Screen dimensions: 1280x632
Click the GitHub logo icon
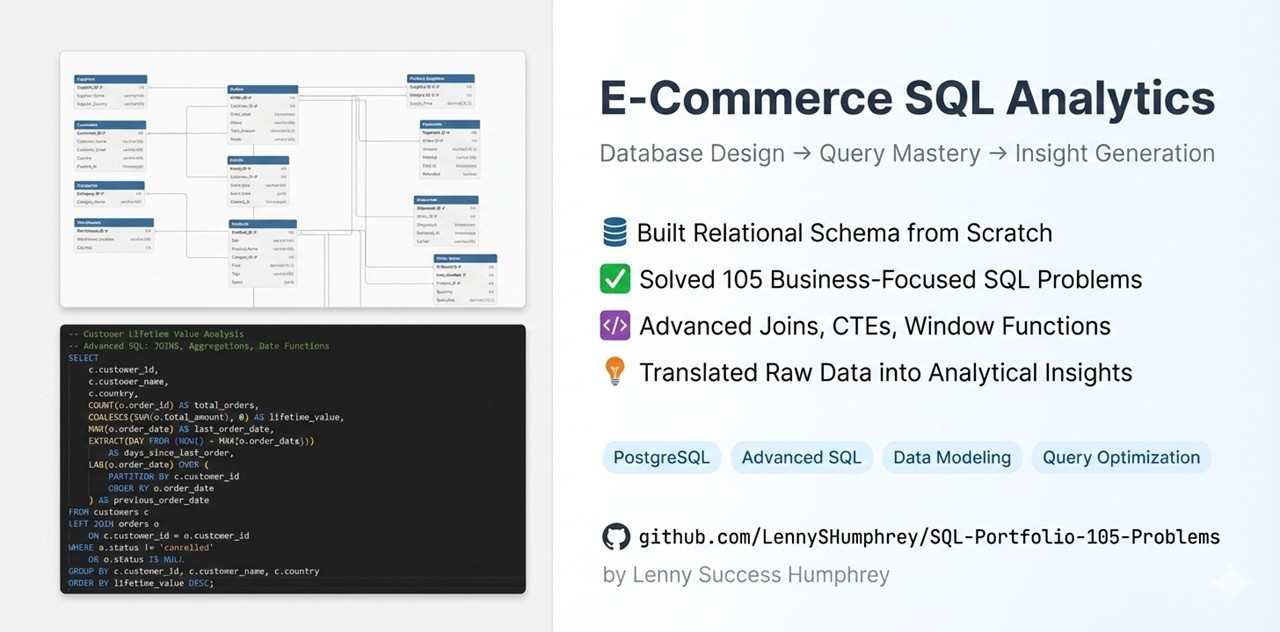(x=616, y=537)
